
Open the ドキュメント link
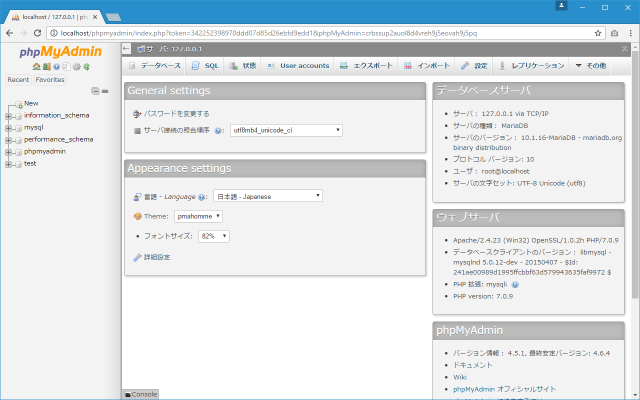click(473, 365)
